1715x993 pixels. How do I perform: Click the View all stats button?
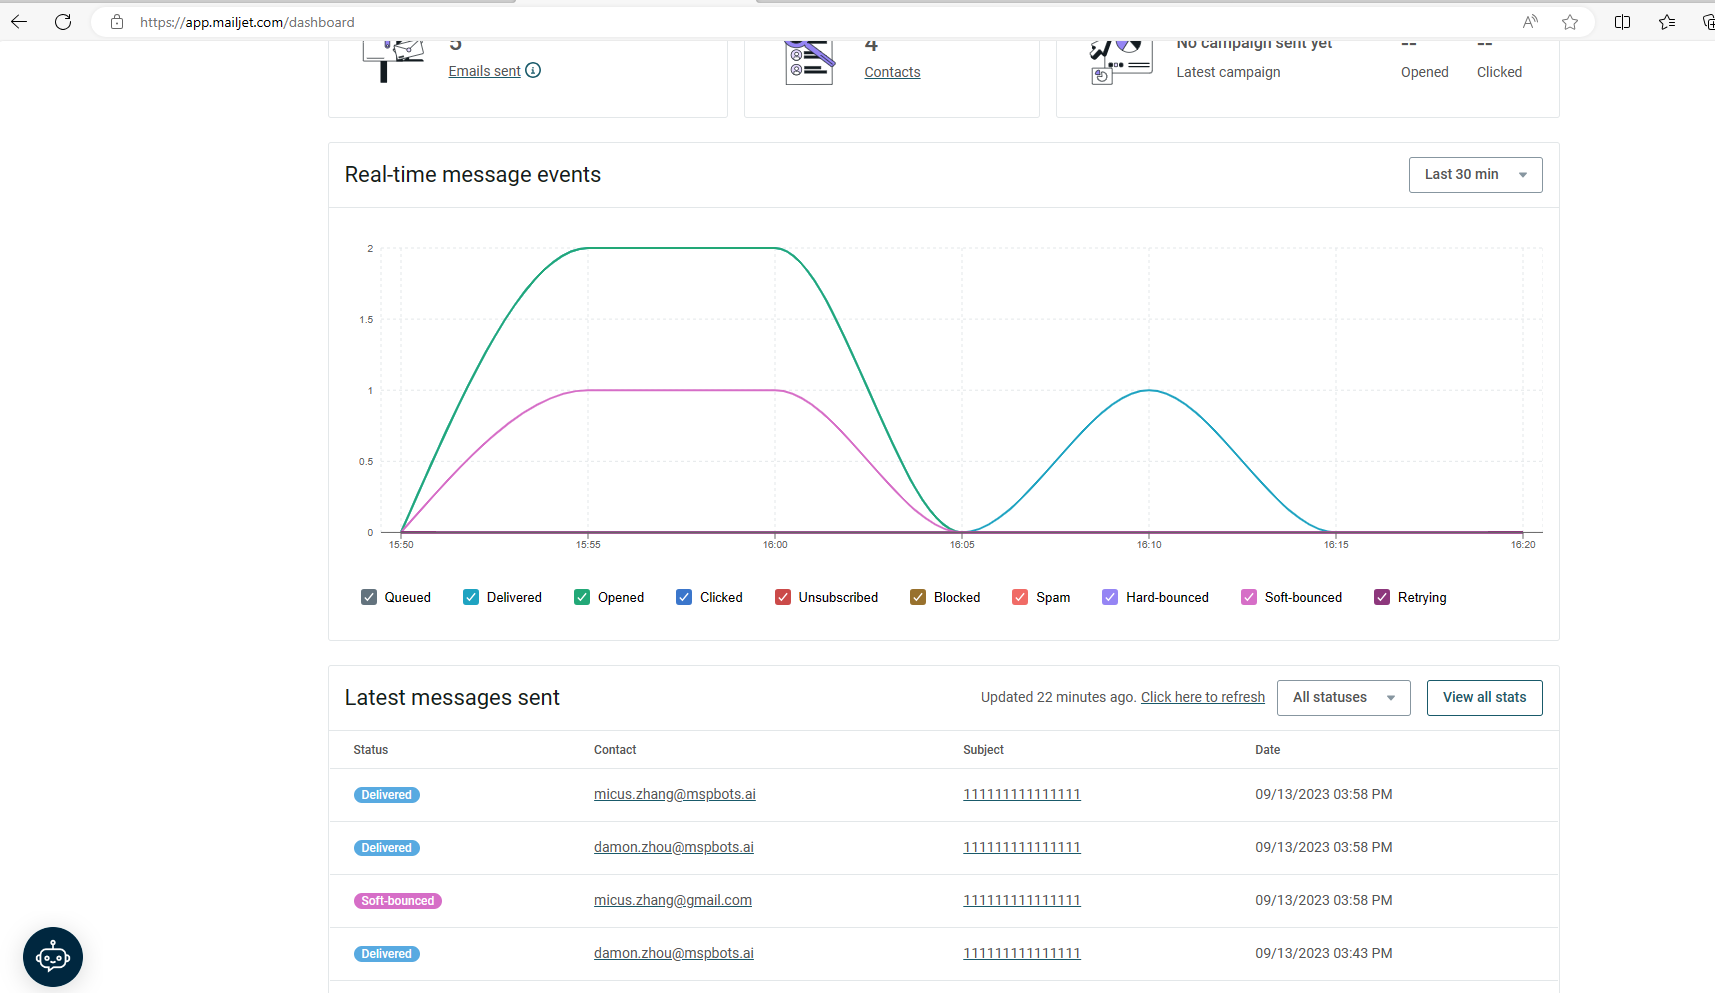coord(1484,698)
